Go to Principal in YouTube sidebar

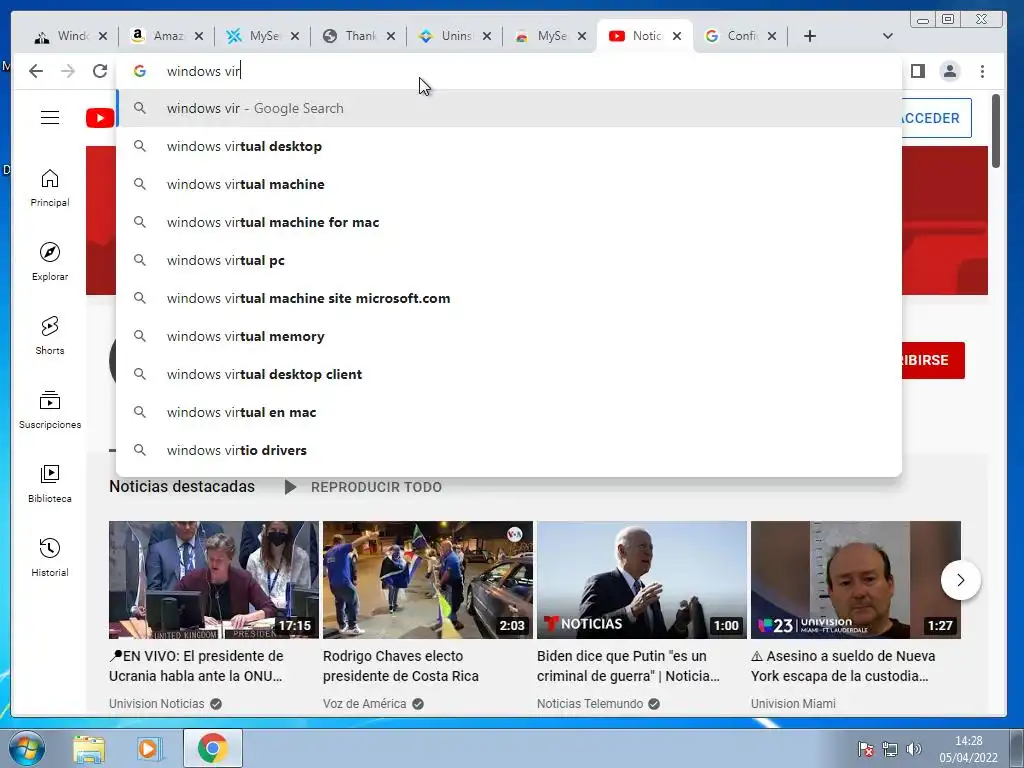point(50,189)
